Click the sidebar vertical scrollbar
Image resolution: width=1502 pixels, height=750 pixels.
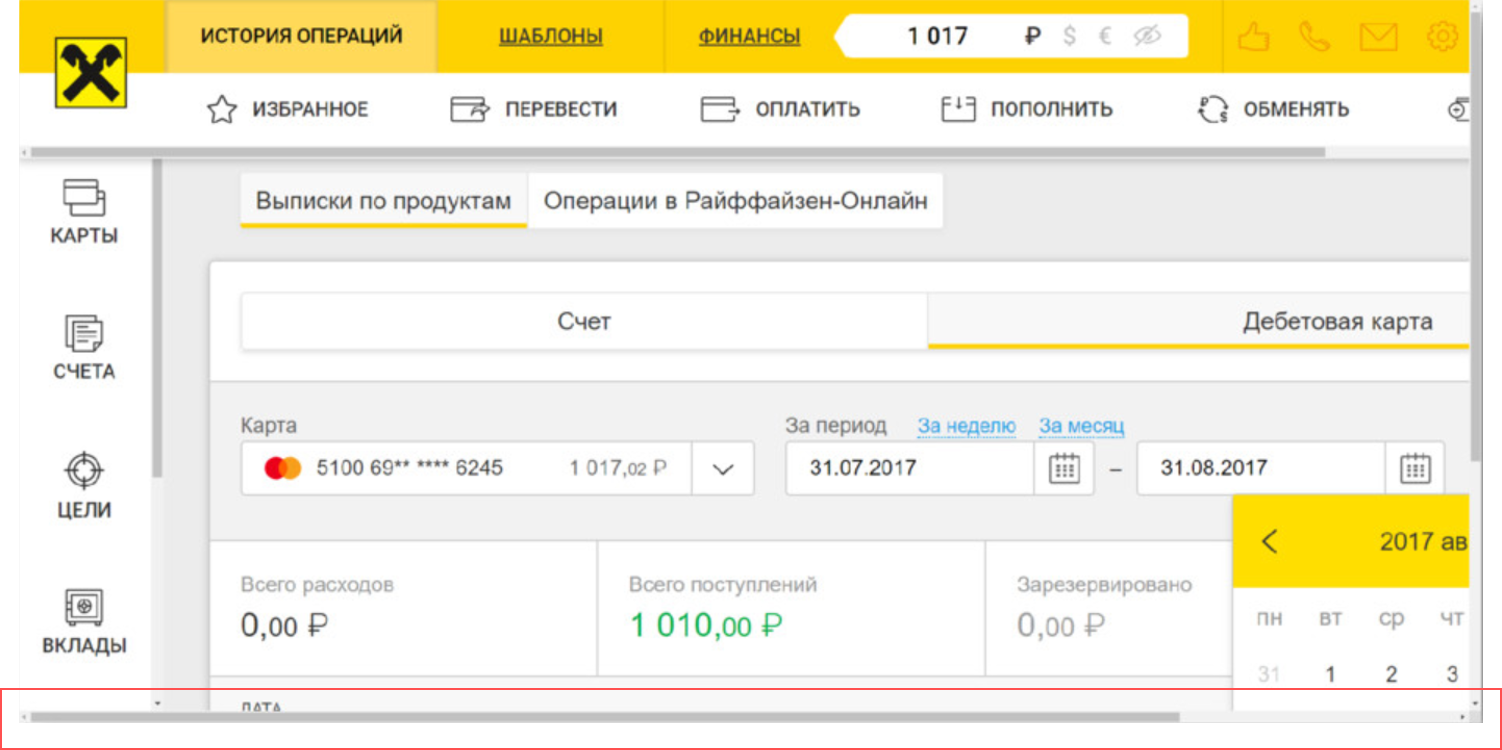click(156, 318)
